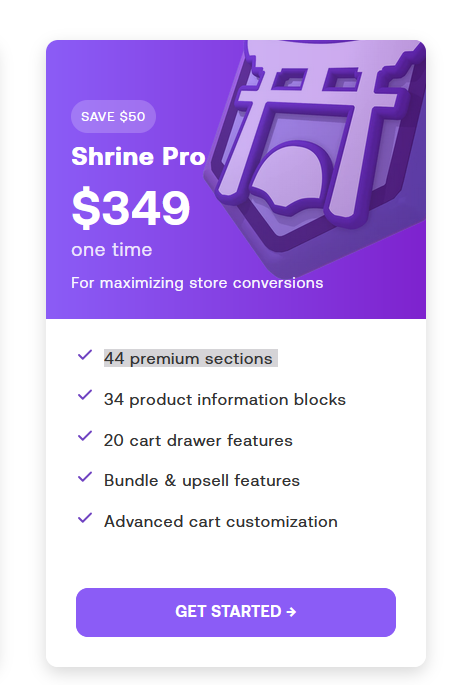Click the arched doorway in shrine illustration
This screenshot has height=685, width=466.
(x=290, y=175)
